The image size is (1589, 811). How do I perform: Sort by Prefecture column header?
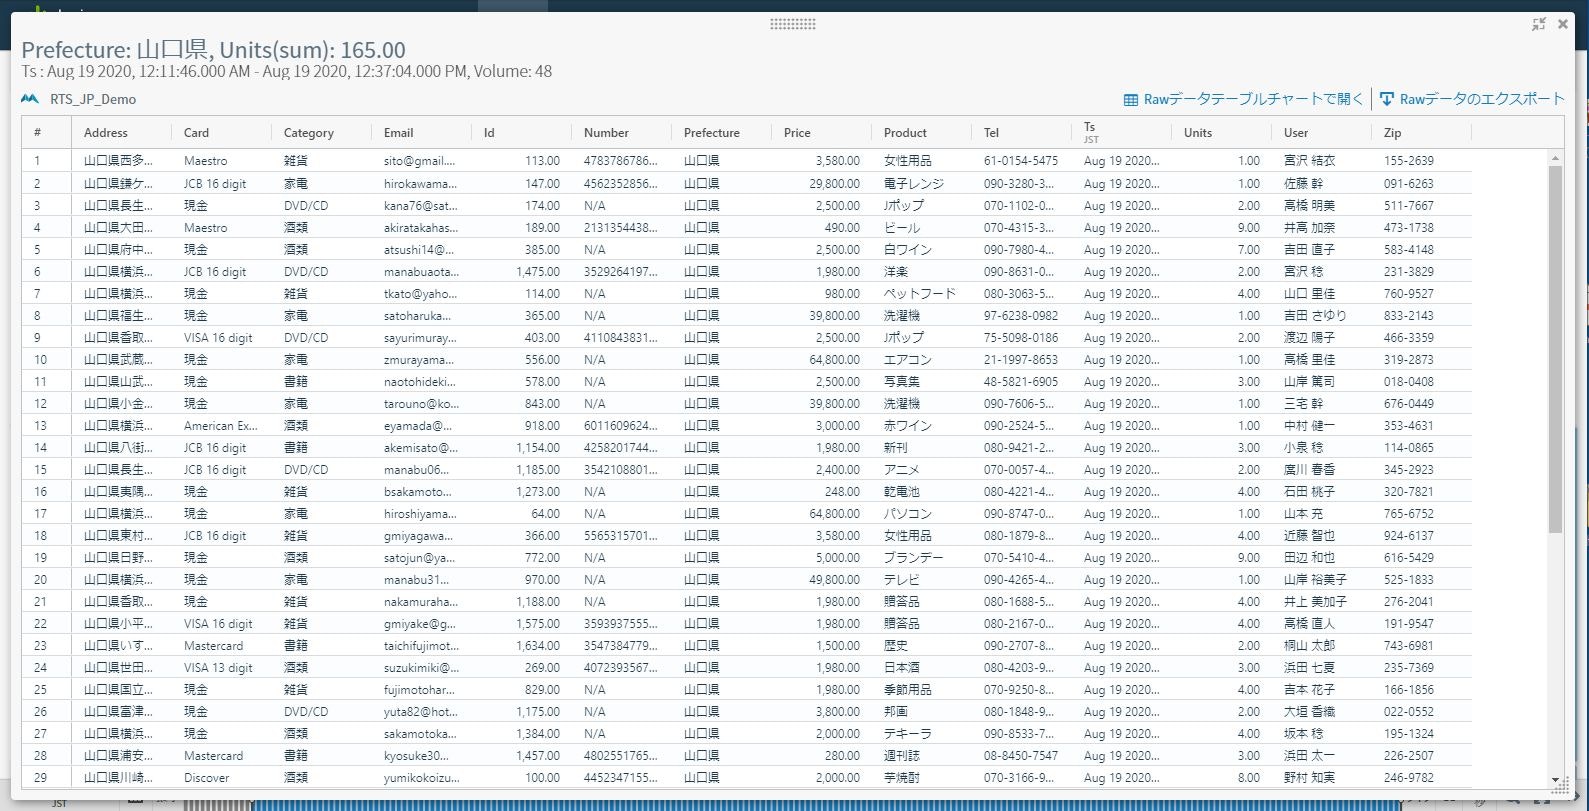(712, 132)
